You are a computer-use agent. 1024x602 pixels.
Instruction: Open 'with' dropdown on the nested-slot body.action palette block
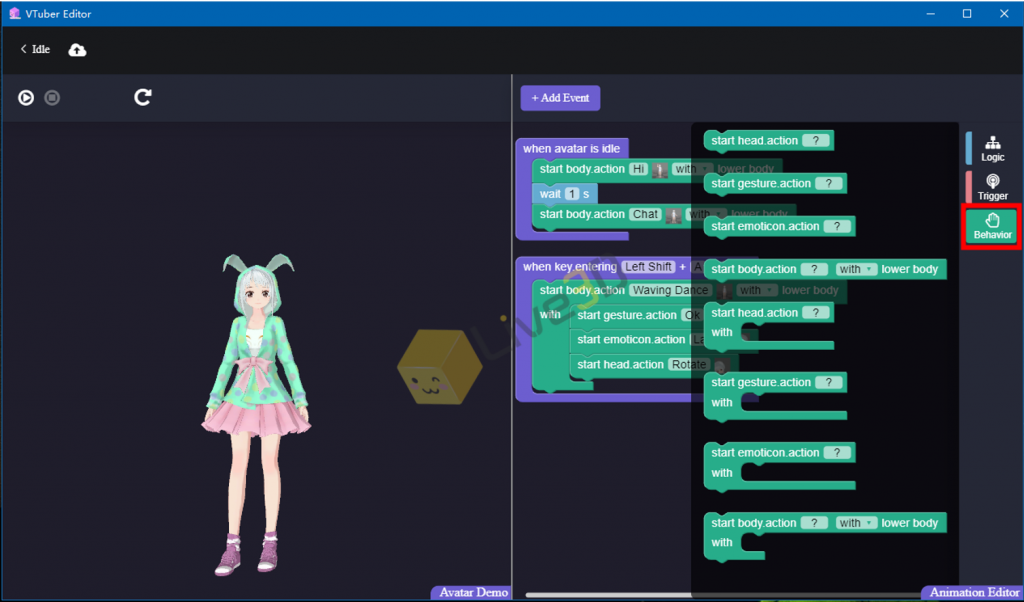tap(856, 523)
